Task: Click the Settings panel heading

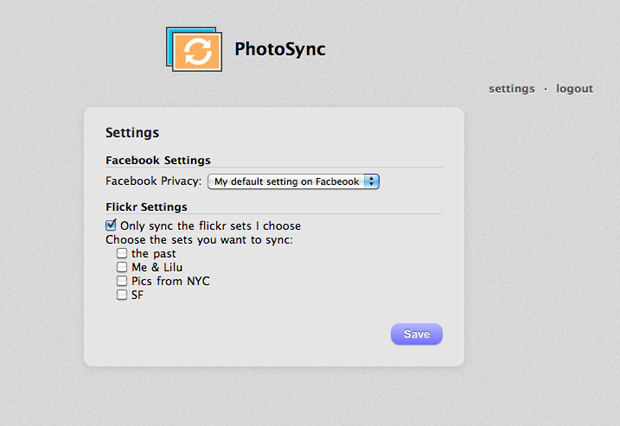Action: click(x=132, y=132)
